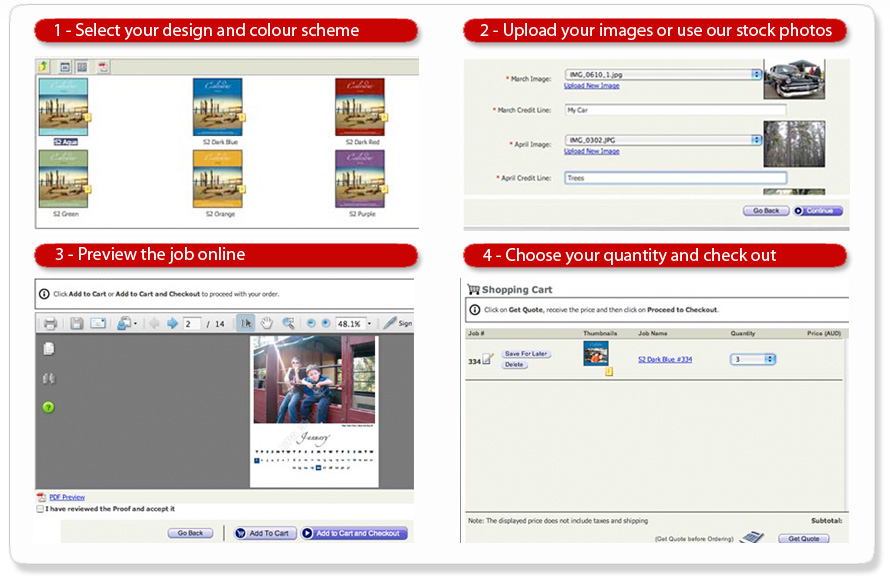The image size is (890, 584).
Task: Choose the text select cursor tool
Action: 245,323
